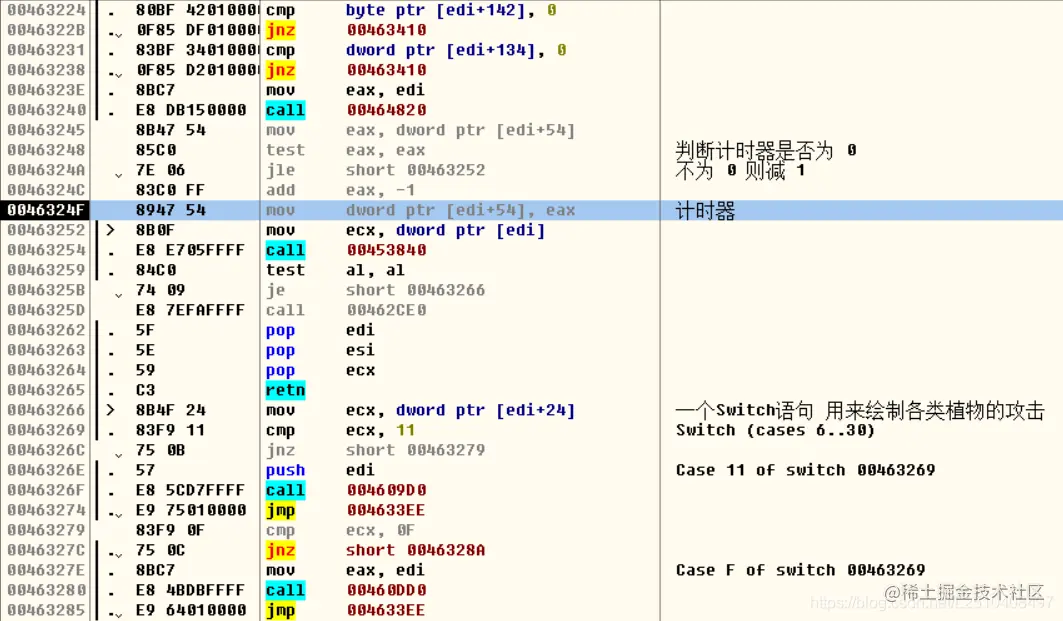This screenshot has height=621, width=1063.
Task: Select call 00462CE0 instruction
Action: (x=346, y=310)
